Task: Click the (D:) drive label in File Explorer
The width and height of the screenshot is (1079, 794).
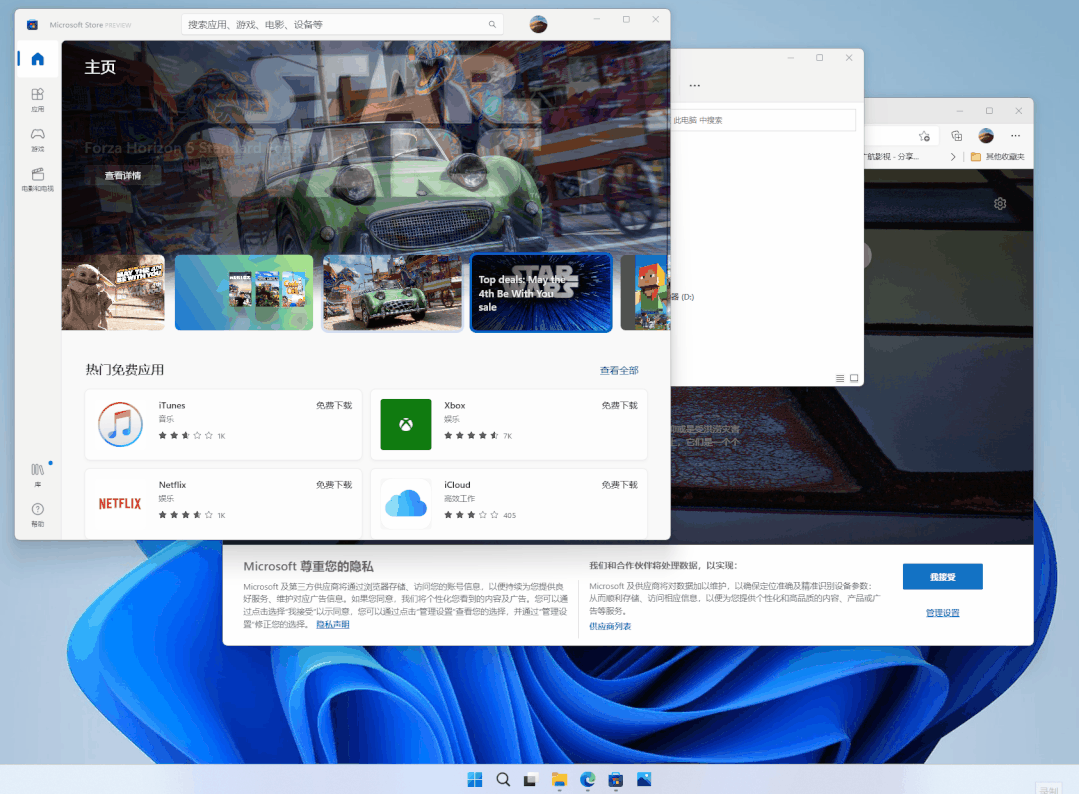Action: pyautogui.click(x=683, y=297)
